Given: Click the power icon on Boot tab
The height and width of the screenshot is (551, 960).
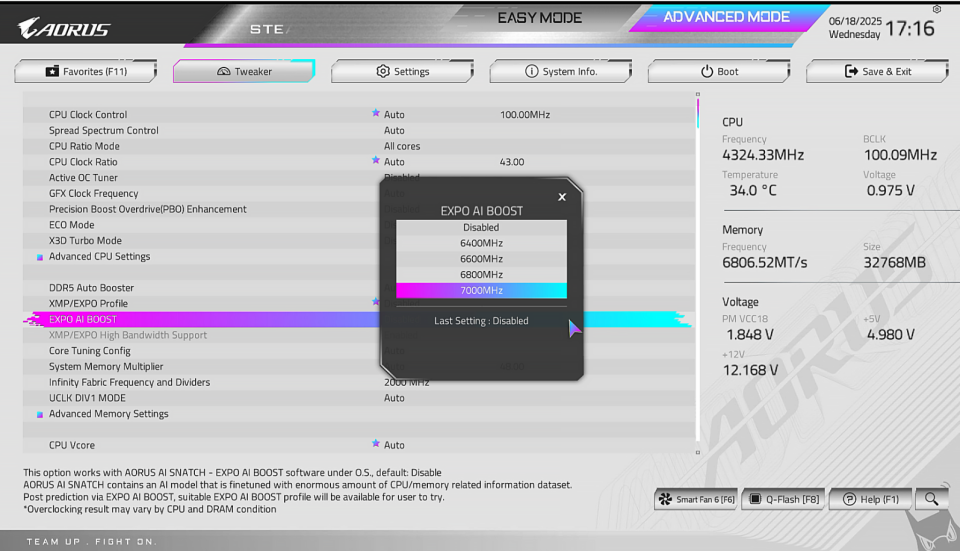Looking at the screenshot, I should tap(707, 71).
